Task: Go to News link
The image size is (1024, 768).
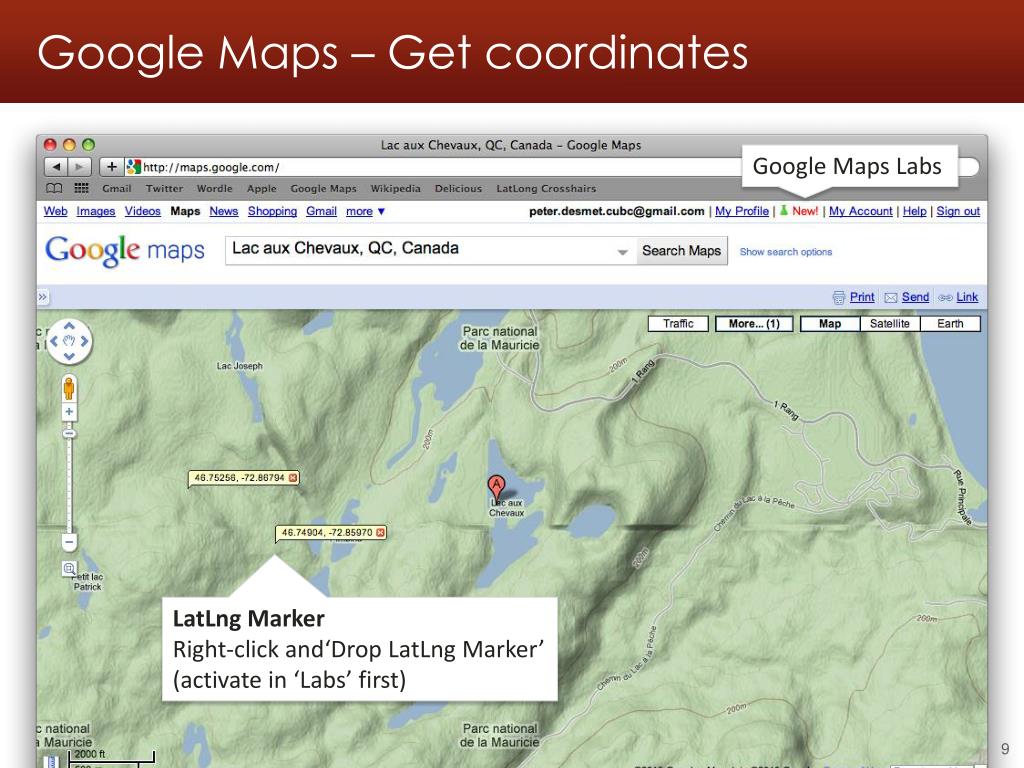Action: (223, 211)
